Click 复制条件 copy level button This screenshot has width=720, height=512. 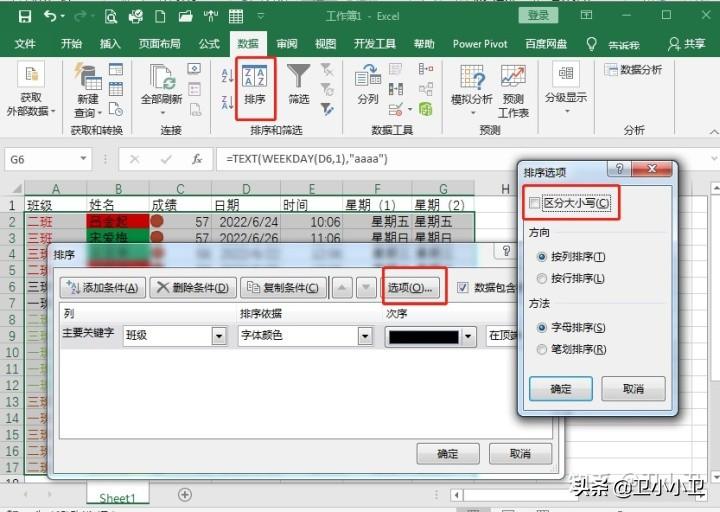pyautogui.click(x=283, y=288)
